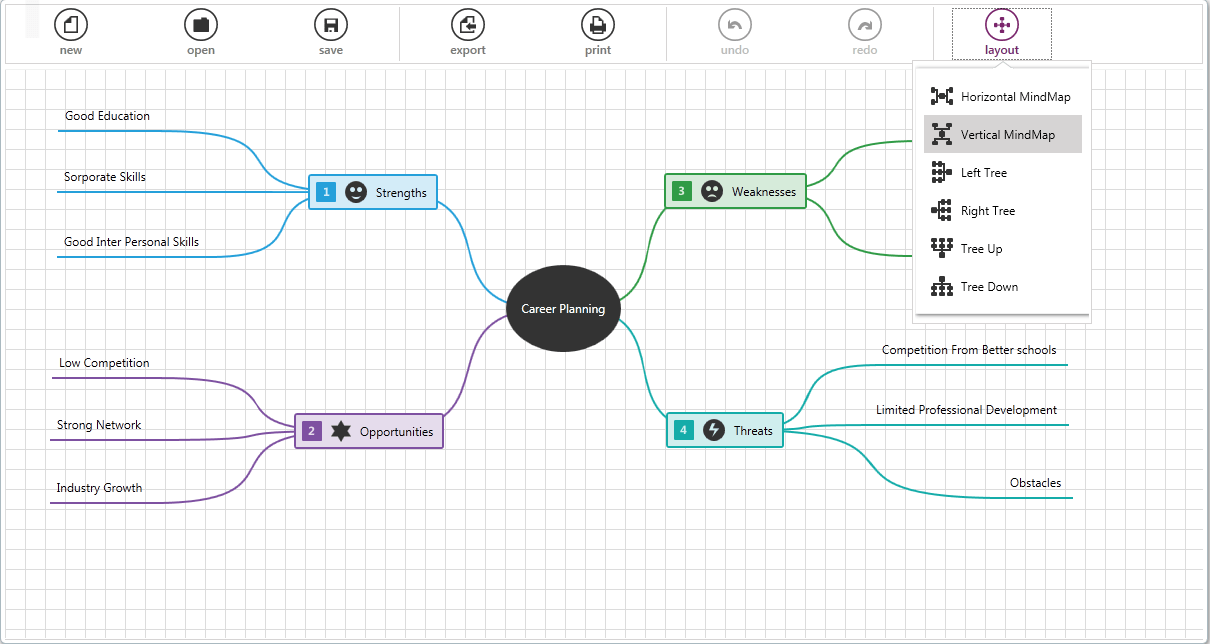Viewport: 1210px width, 644px height.
Task: Toggle the layout dropdown button
Action: [x=1001, y=33]
